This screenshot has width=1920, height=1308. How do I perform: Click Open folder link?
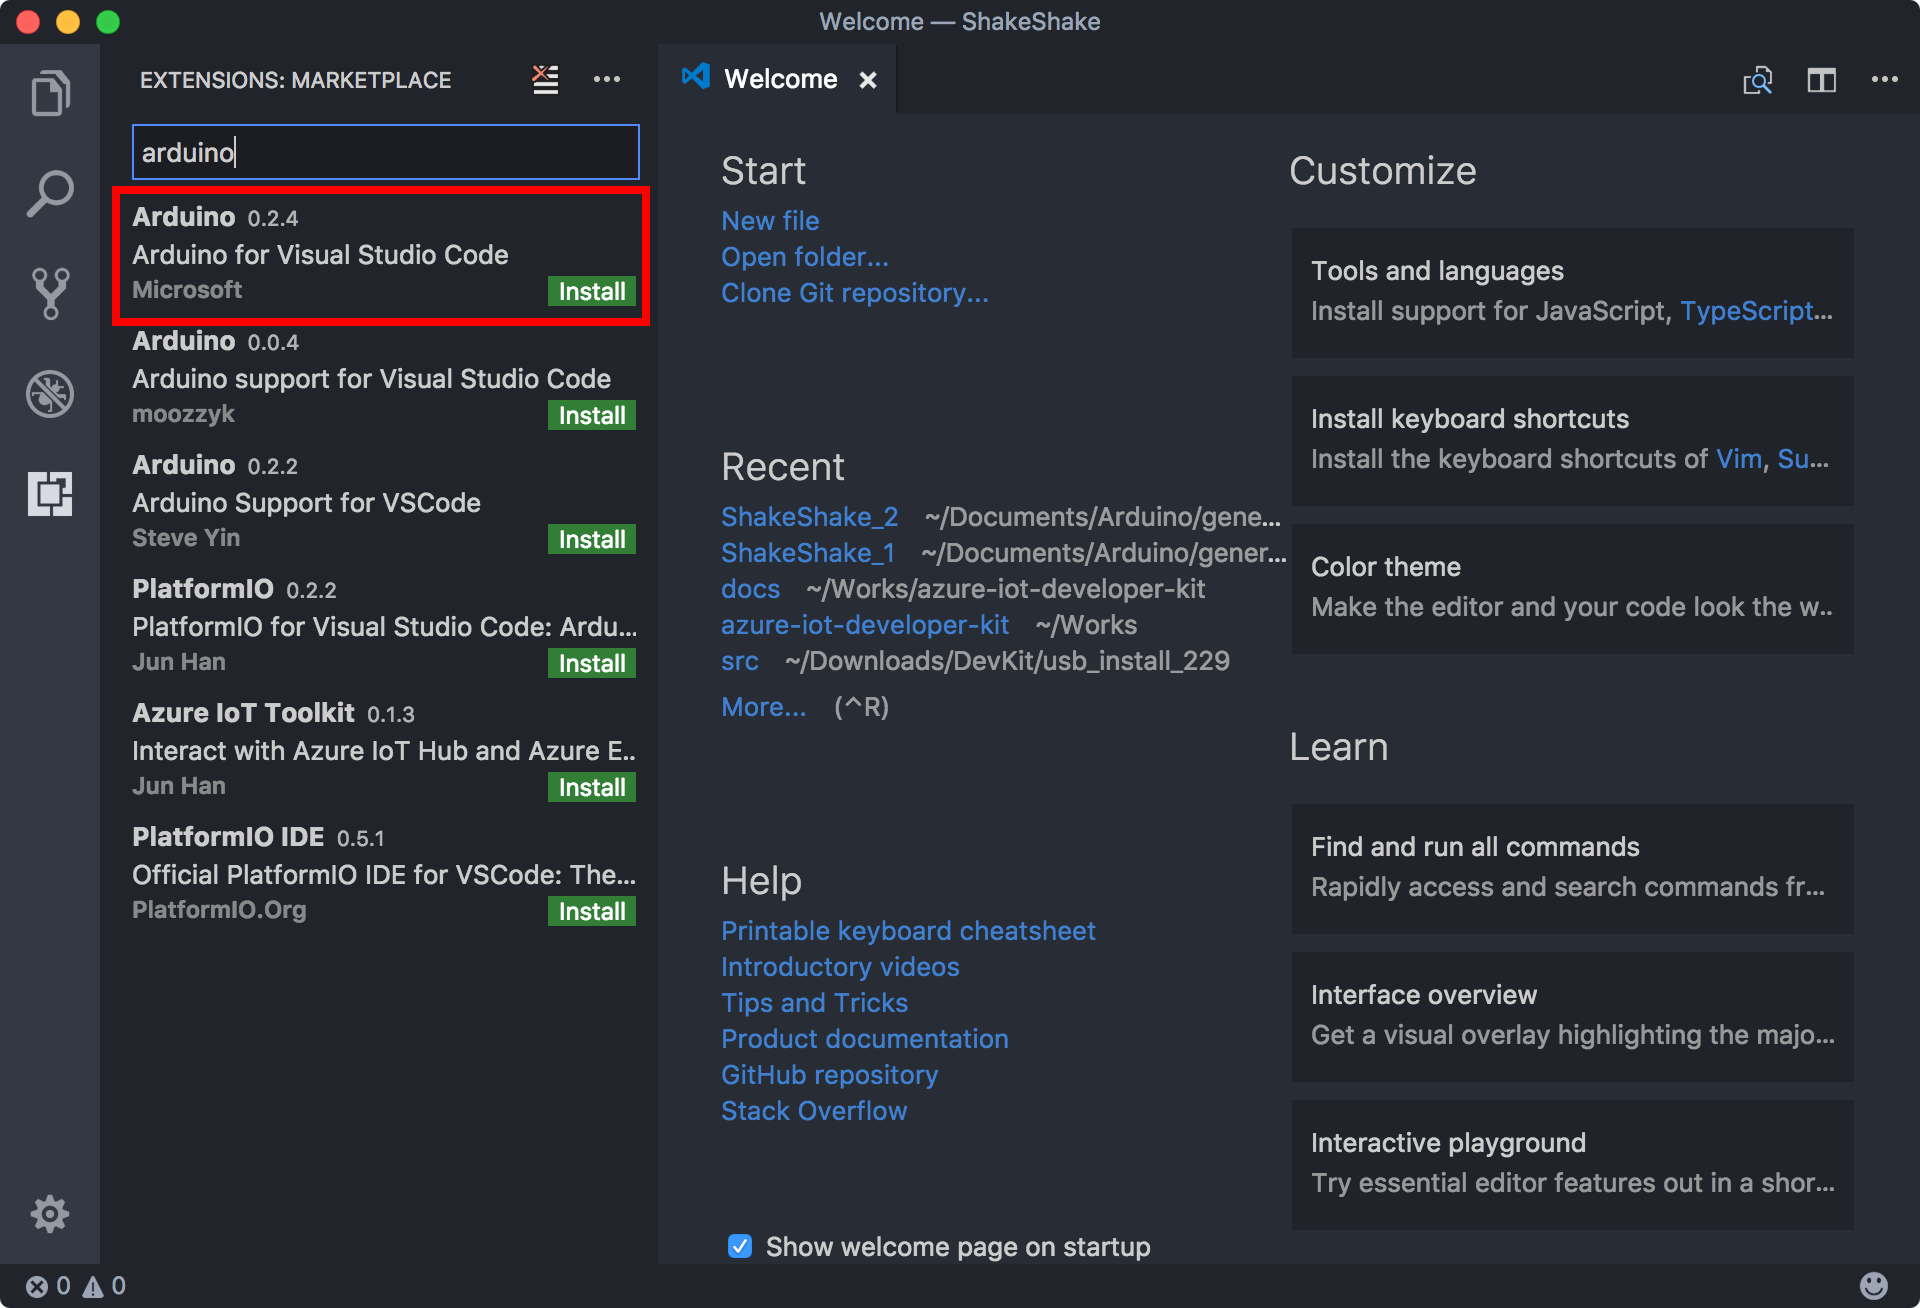click(805, 257)
